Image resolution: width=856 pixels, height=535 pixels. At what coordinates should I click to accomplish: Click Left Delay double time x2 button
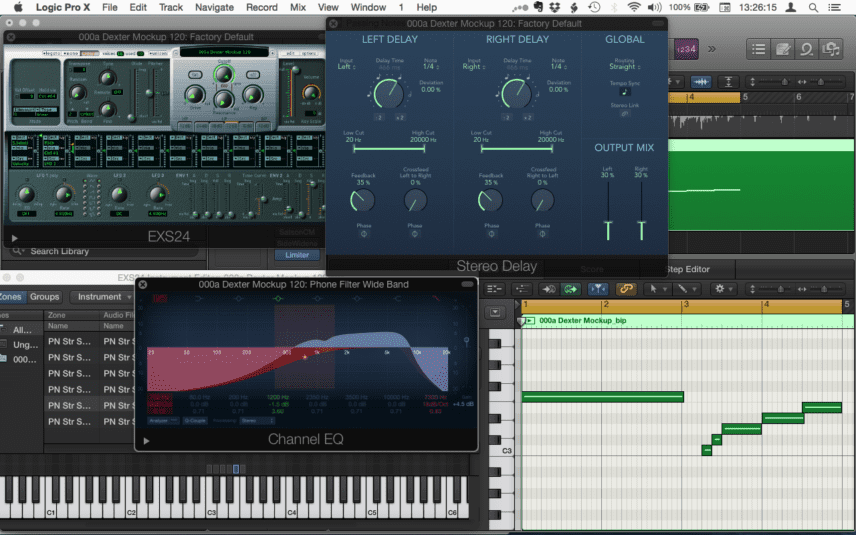tap(400, 117)
